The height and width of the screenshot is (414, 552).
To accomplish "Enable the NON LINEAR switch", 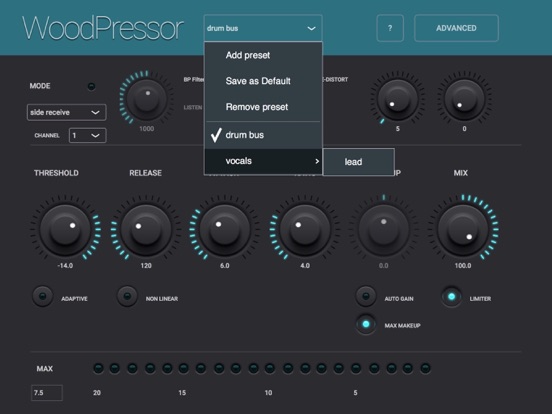I will (127, 296).
